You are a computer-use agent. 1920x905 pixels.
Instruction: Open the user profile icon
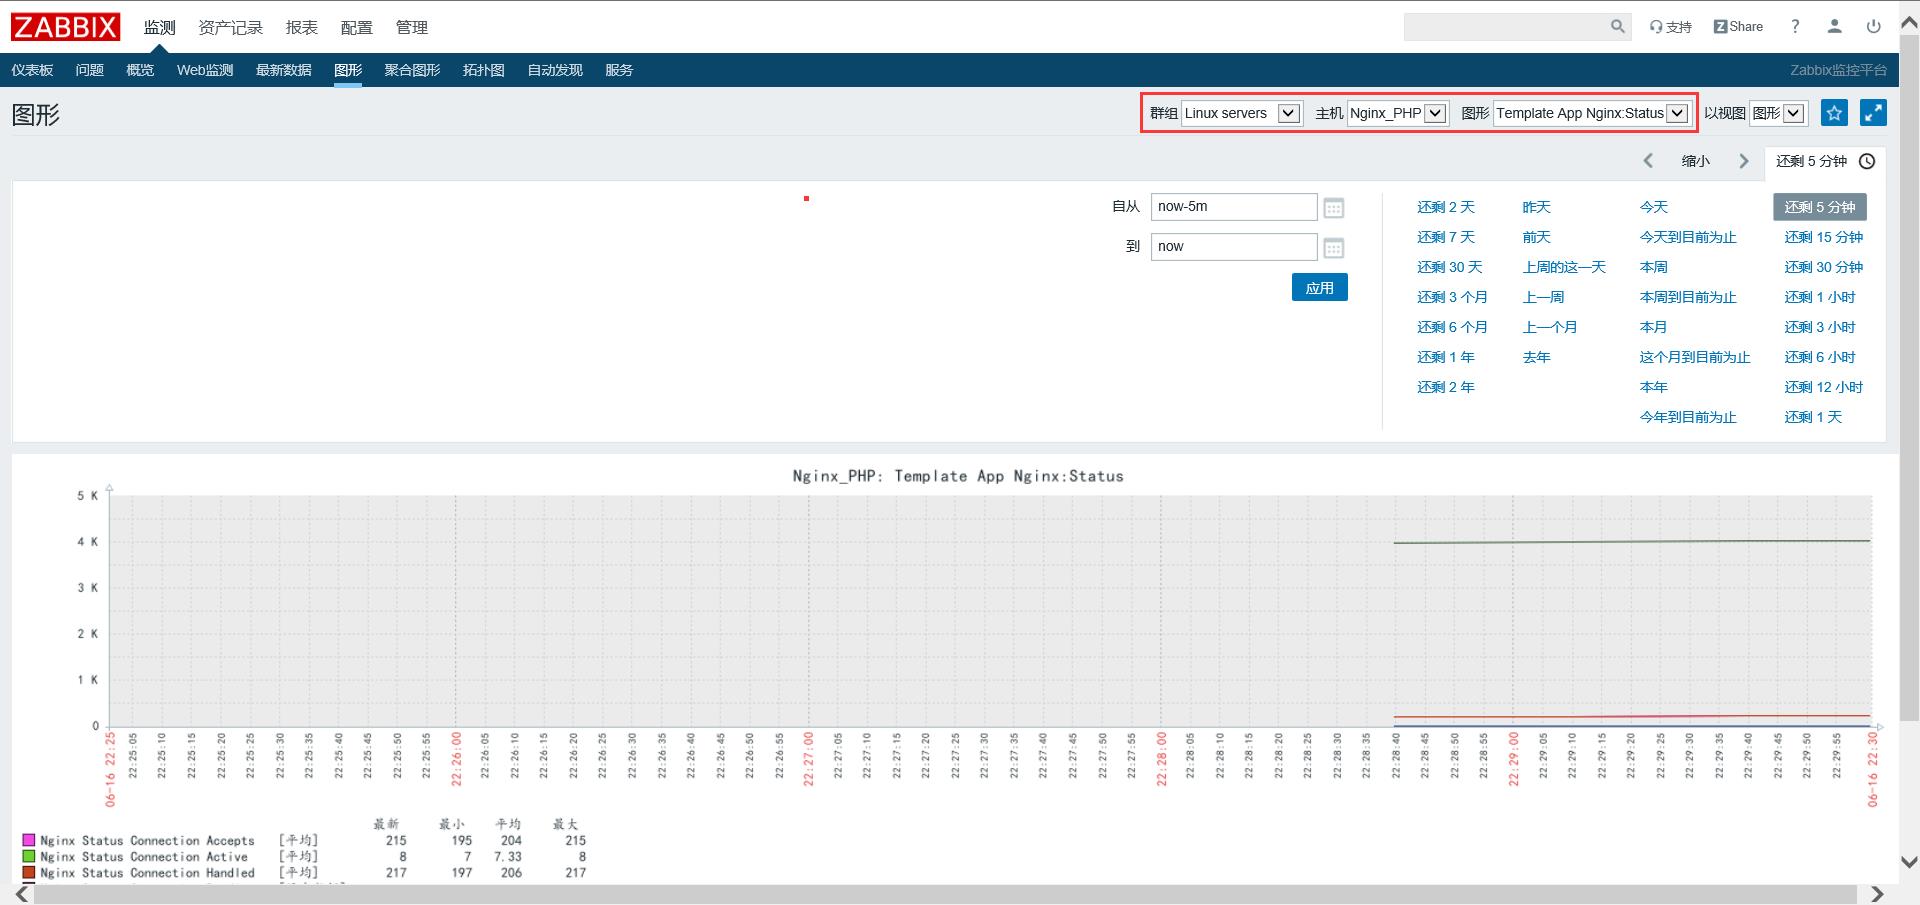coord(1834,27)
